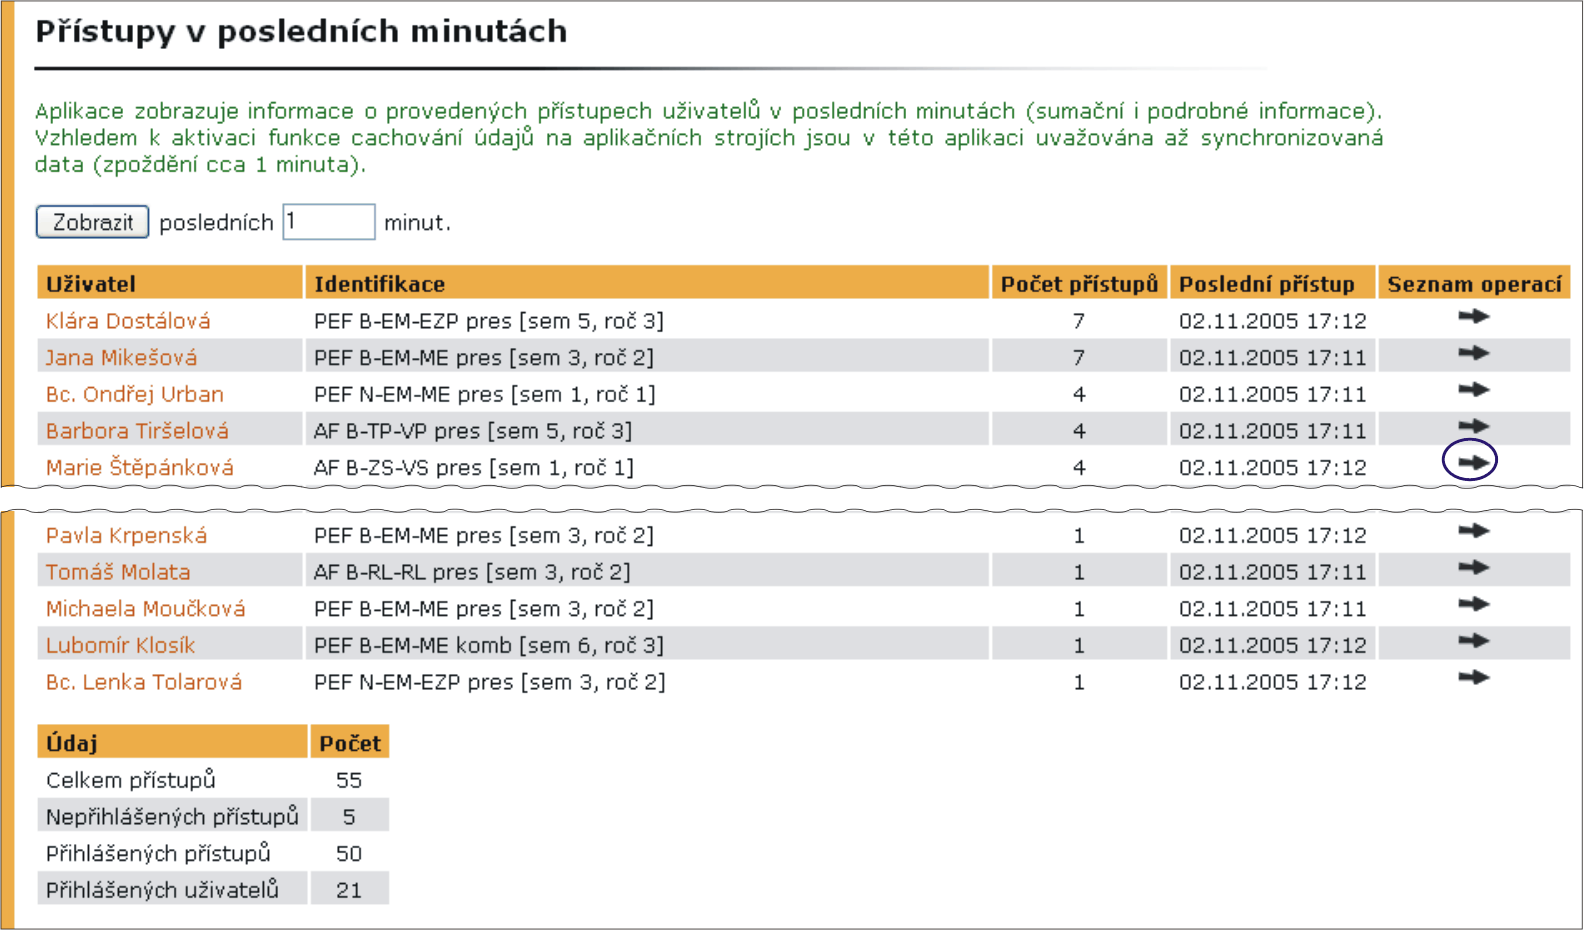The image size is (1595, 930).
Task: Open user link Michaela Moučková
Action: (x=145, y=609)
